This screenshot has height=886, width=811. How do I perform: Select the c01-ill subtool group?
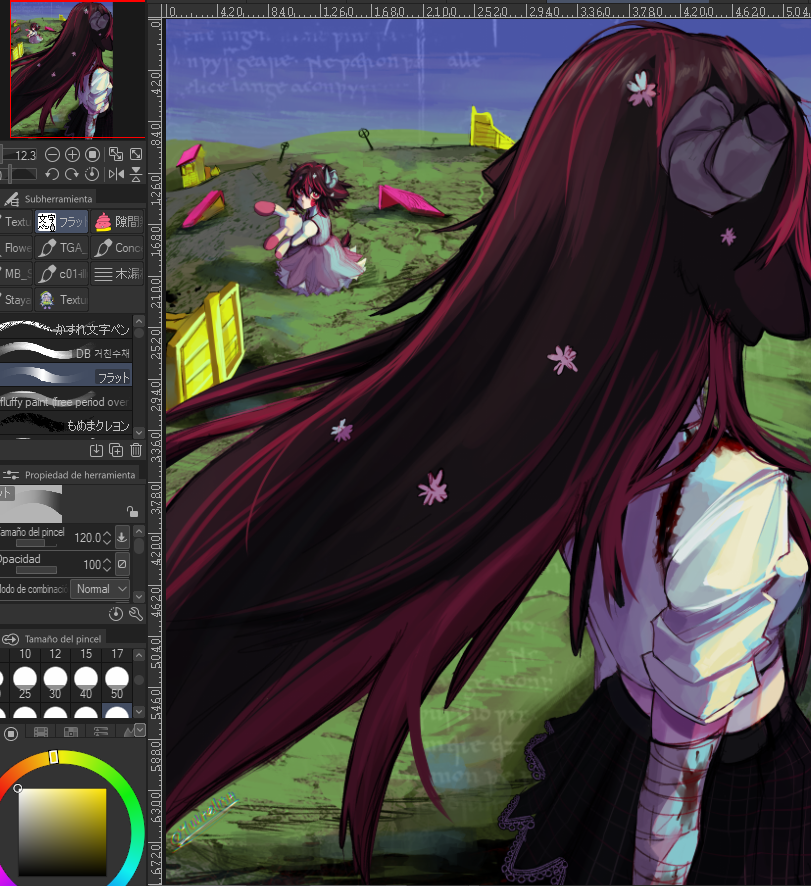click(62, 274)
